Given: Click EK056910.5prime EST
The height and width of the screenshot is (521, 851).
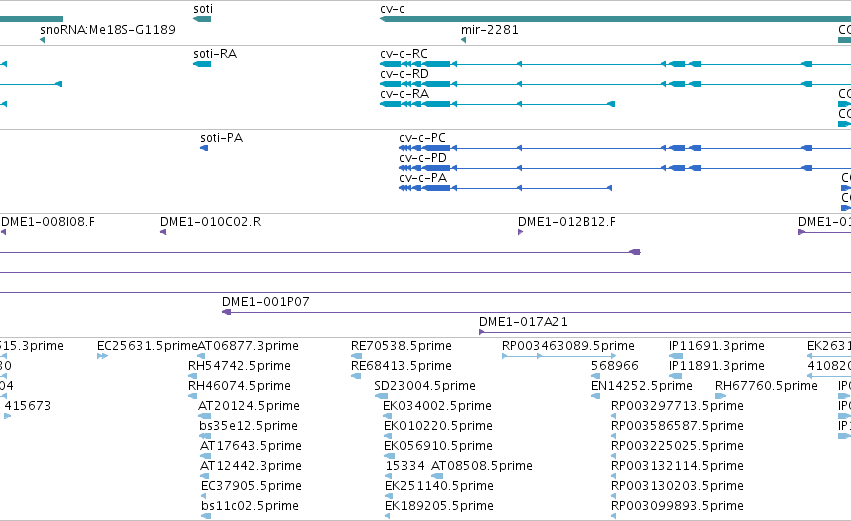Looking at the screenshot, I should point(388,456).
